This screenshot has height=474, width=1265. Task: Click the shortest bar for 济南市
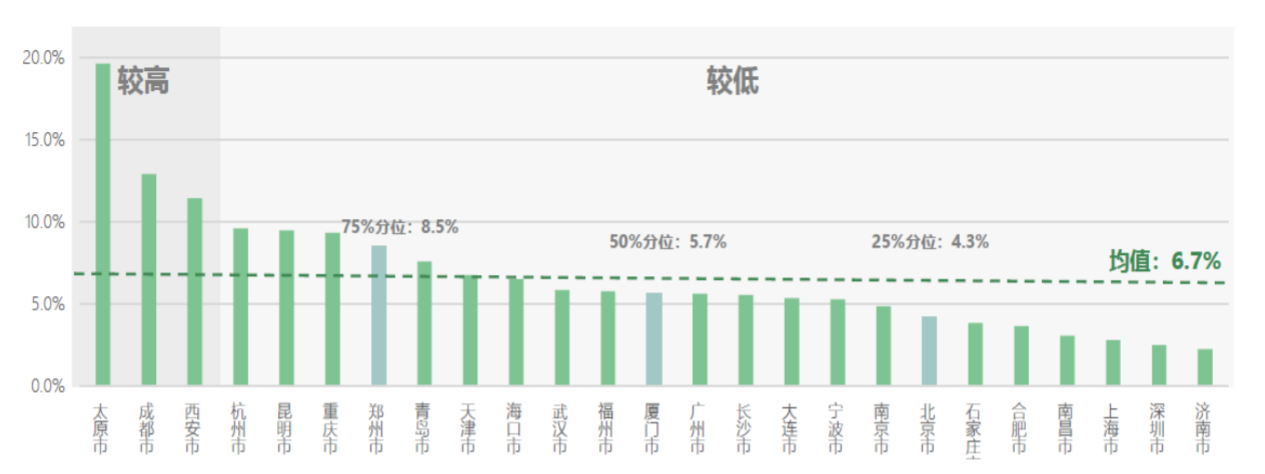tap(1204, 367)
